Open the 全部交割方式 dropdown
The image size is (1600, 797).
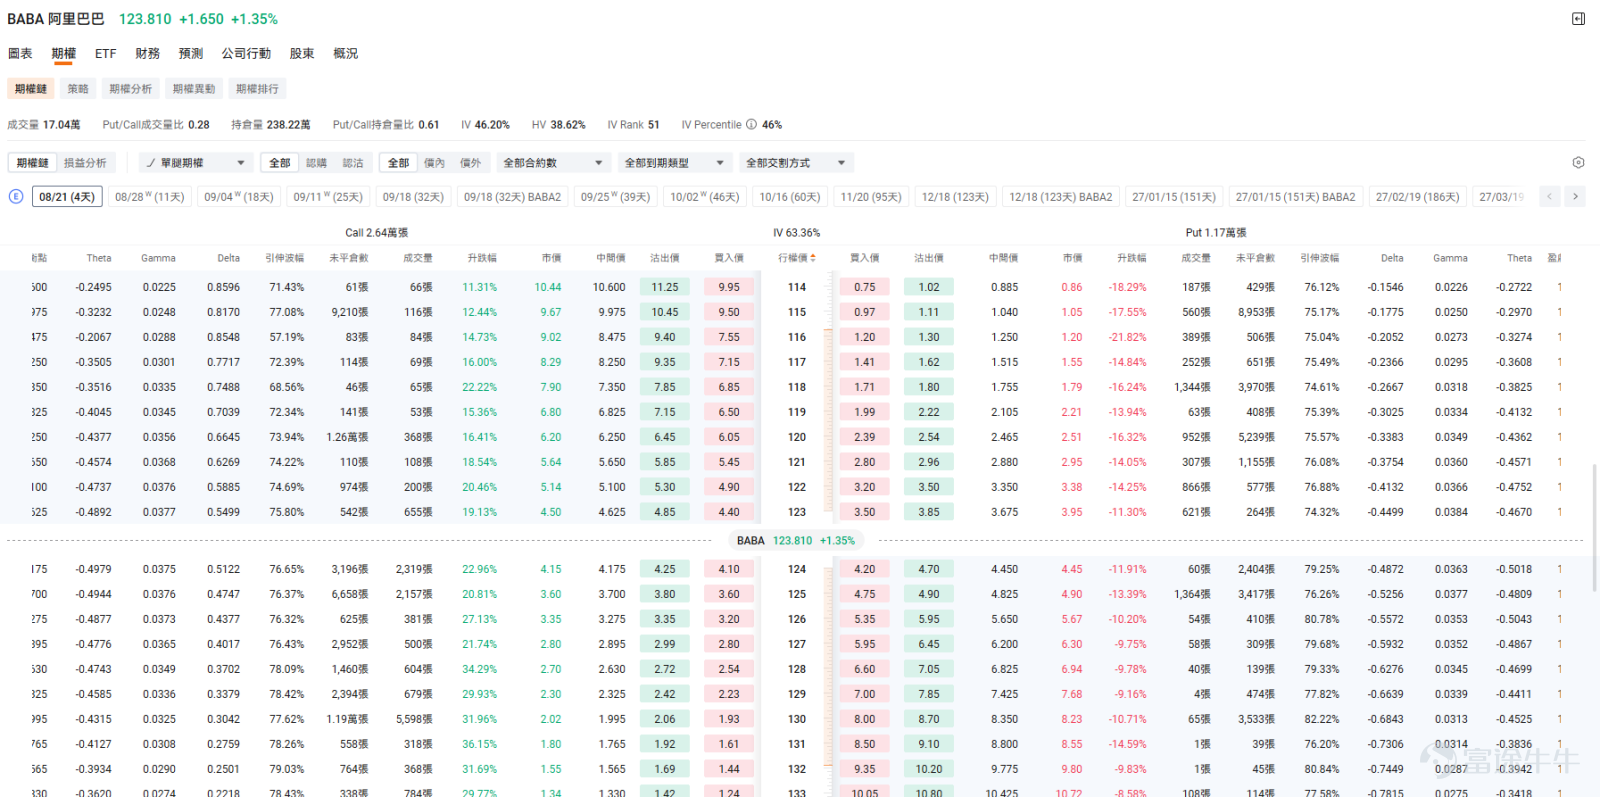796,163
